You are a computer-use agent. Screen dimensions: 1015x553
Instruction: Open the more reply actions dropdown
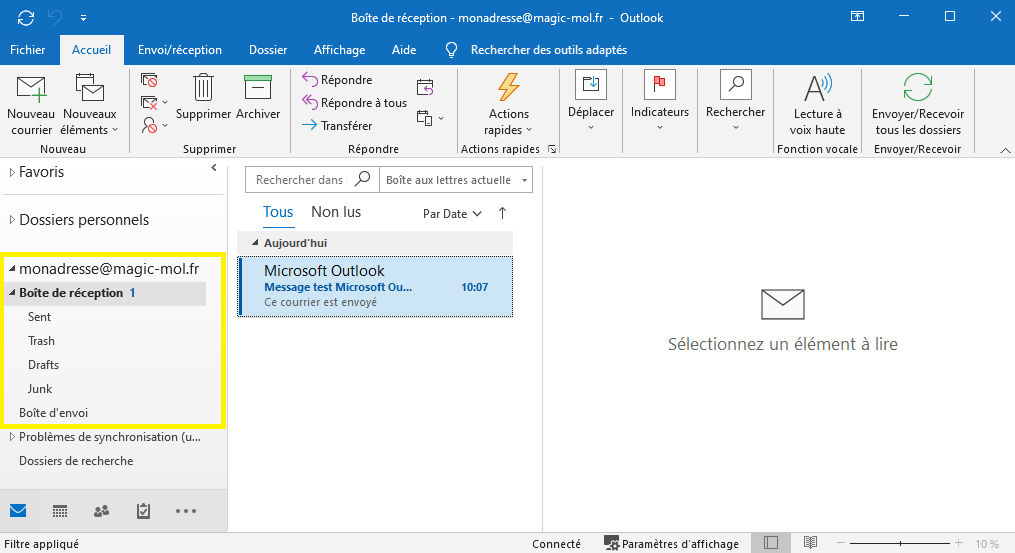(430, 118)
